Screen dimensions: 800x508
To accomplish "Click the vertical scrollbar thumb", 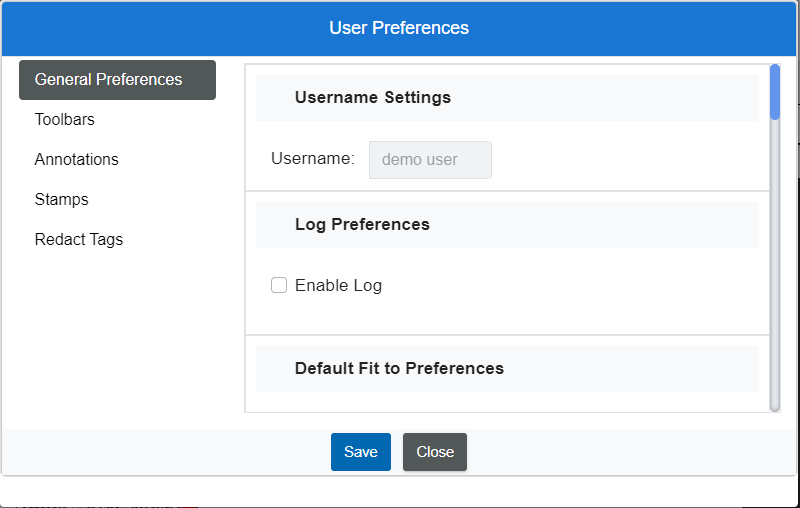I will [775, 92].
